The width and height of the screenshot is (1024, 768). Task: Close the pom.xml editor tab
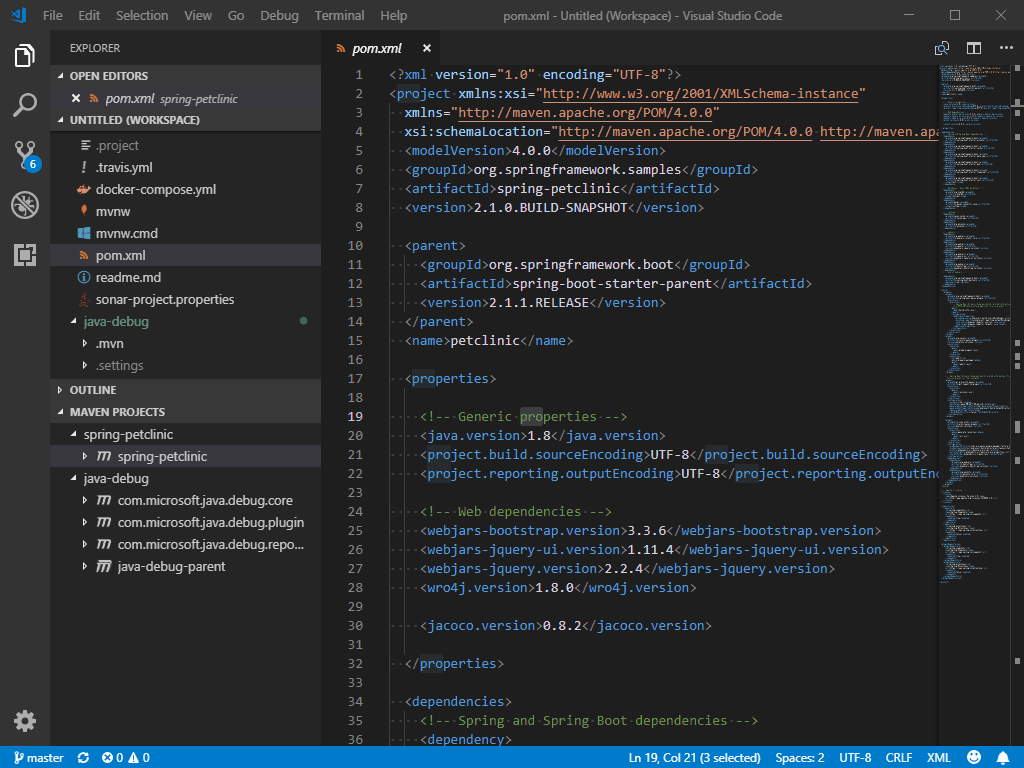[x=426, y=48]
